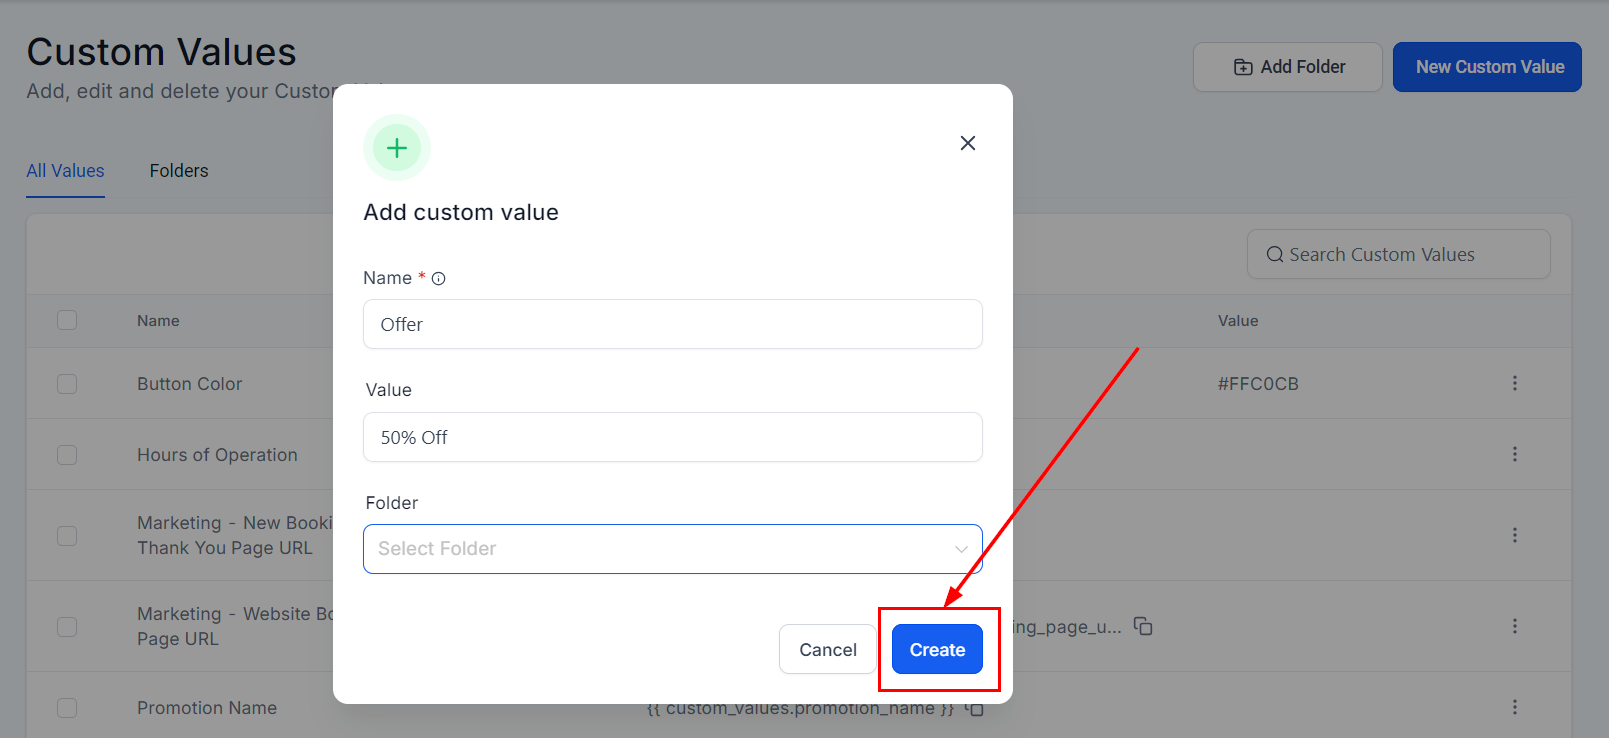
Task: Open the three-dot menu for Promotion Name
Action: pyautogui.click(x=1514, y=707)
